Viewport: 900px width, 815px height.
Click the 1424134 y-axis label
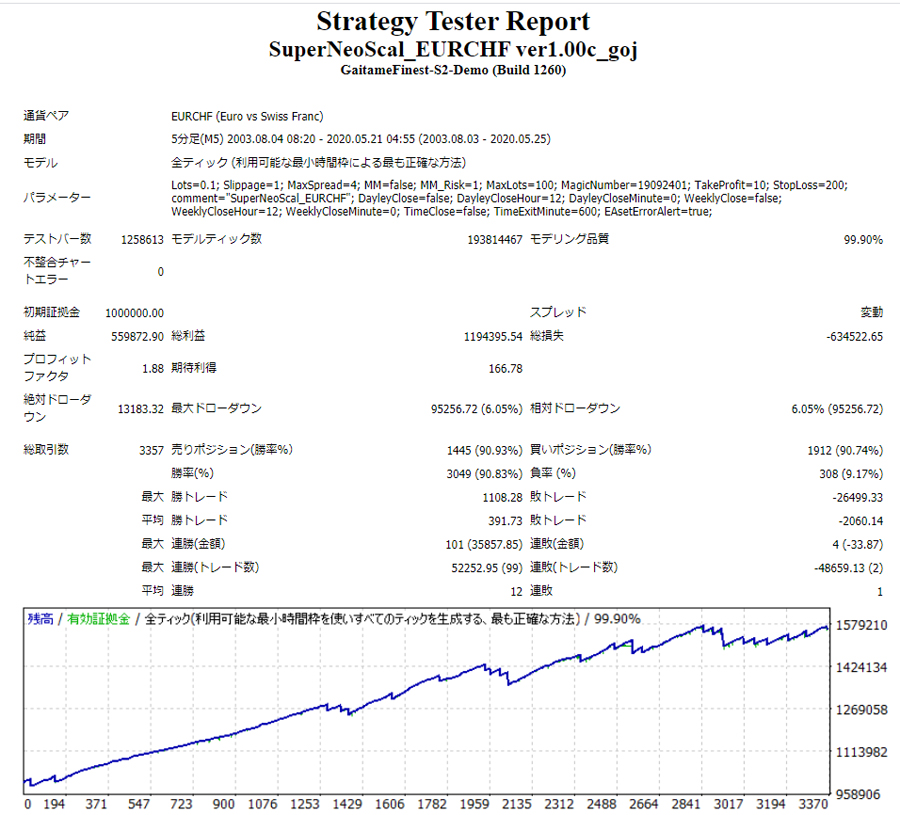pyautogui.click(x=862, y=668)
